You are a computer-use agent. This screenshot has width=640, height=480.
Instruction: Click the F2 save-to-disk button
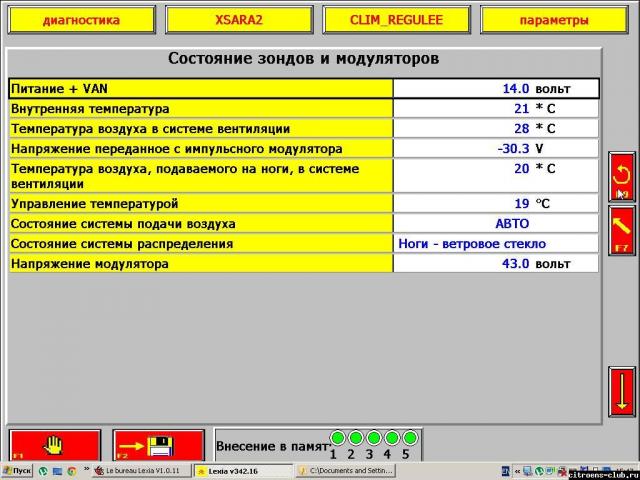[x=158, y=444]
